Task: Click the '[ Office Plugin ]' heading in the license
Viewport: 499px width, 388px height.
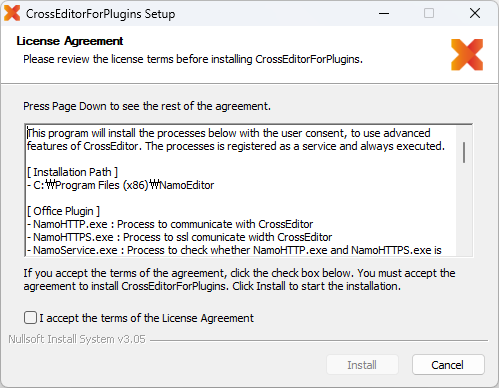Action: point(63,211)
